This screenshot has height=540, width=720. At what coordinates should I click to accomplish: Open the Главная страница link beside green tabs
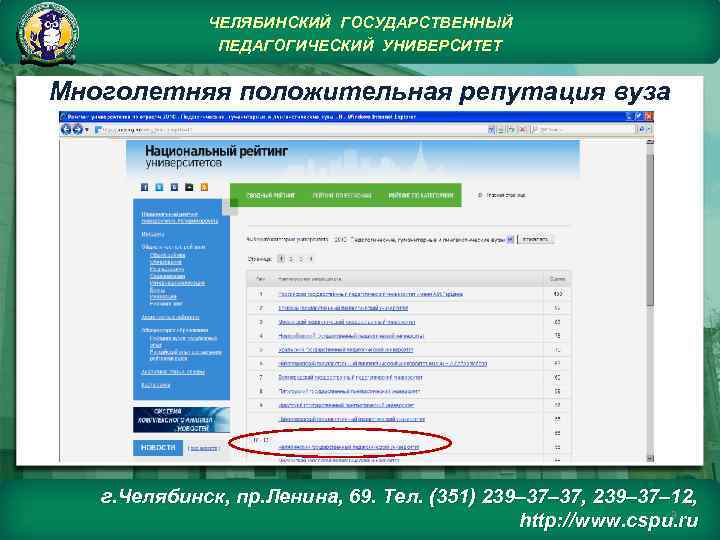(506, 195)
